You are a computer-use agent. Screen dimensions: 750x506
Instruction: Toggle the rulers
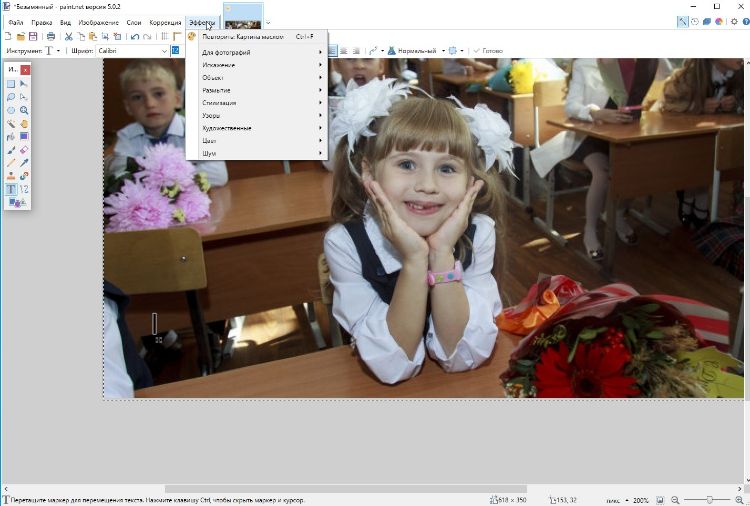[x=177, y=36]
